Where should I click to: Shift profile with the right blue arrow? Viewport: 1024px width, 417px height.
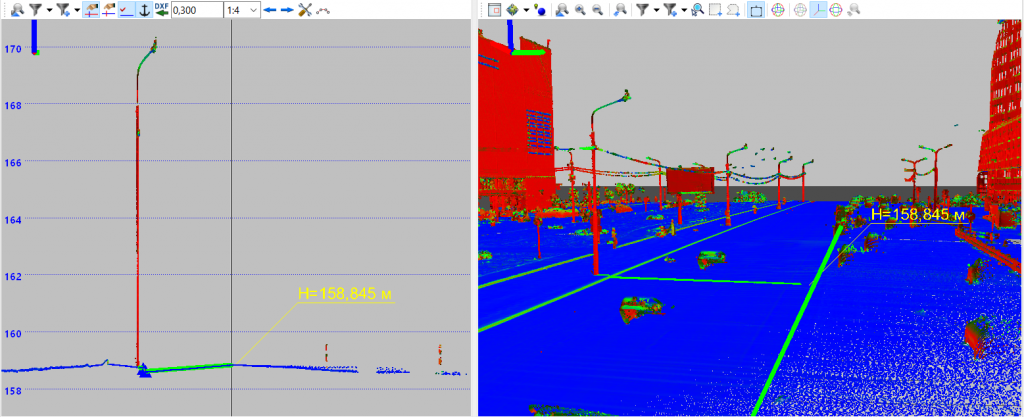(x=287, y=10)
